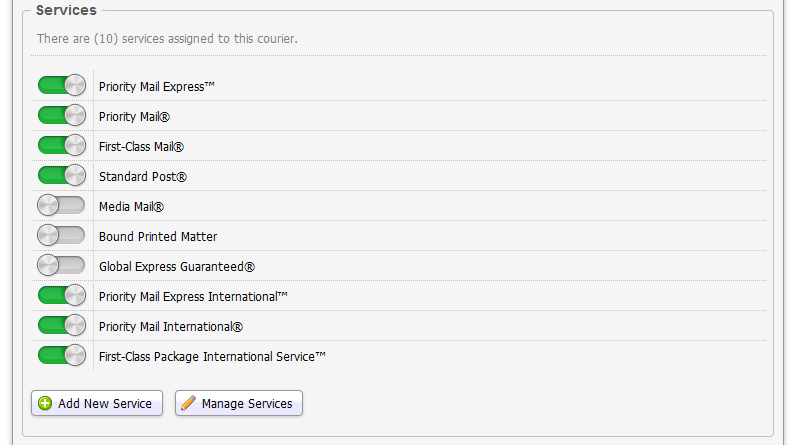Disable the Priority Mail Express™ toggle

click(61, 86)
